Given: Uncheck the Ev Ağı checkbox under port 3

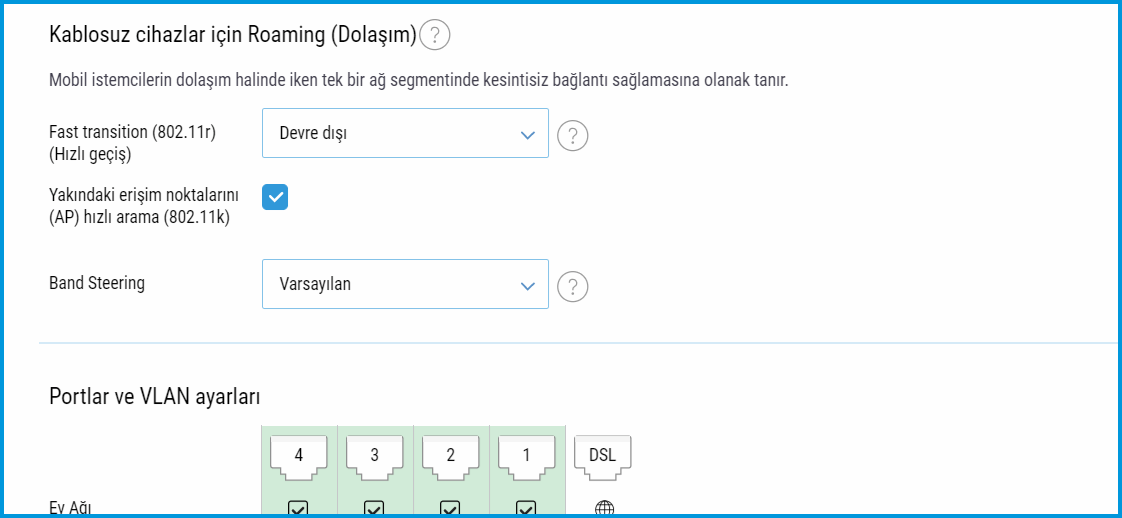Looking at the screenshot, I should (x=374, y=508).
